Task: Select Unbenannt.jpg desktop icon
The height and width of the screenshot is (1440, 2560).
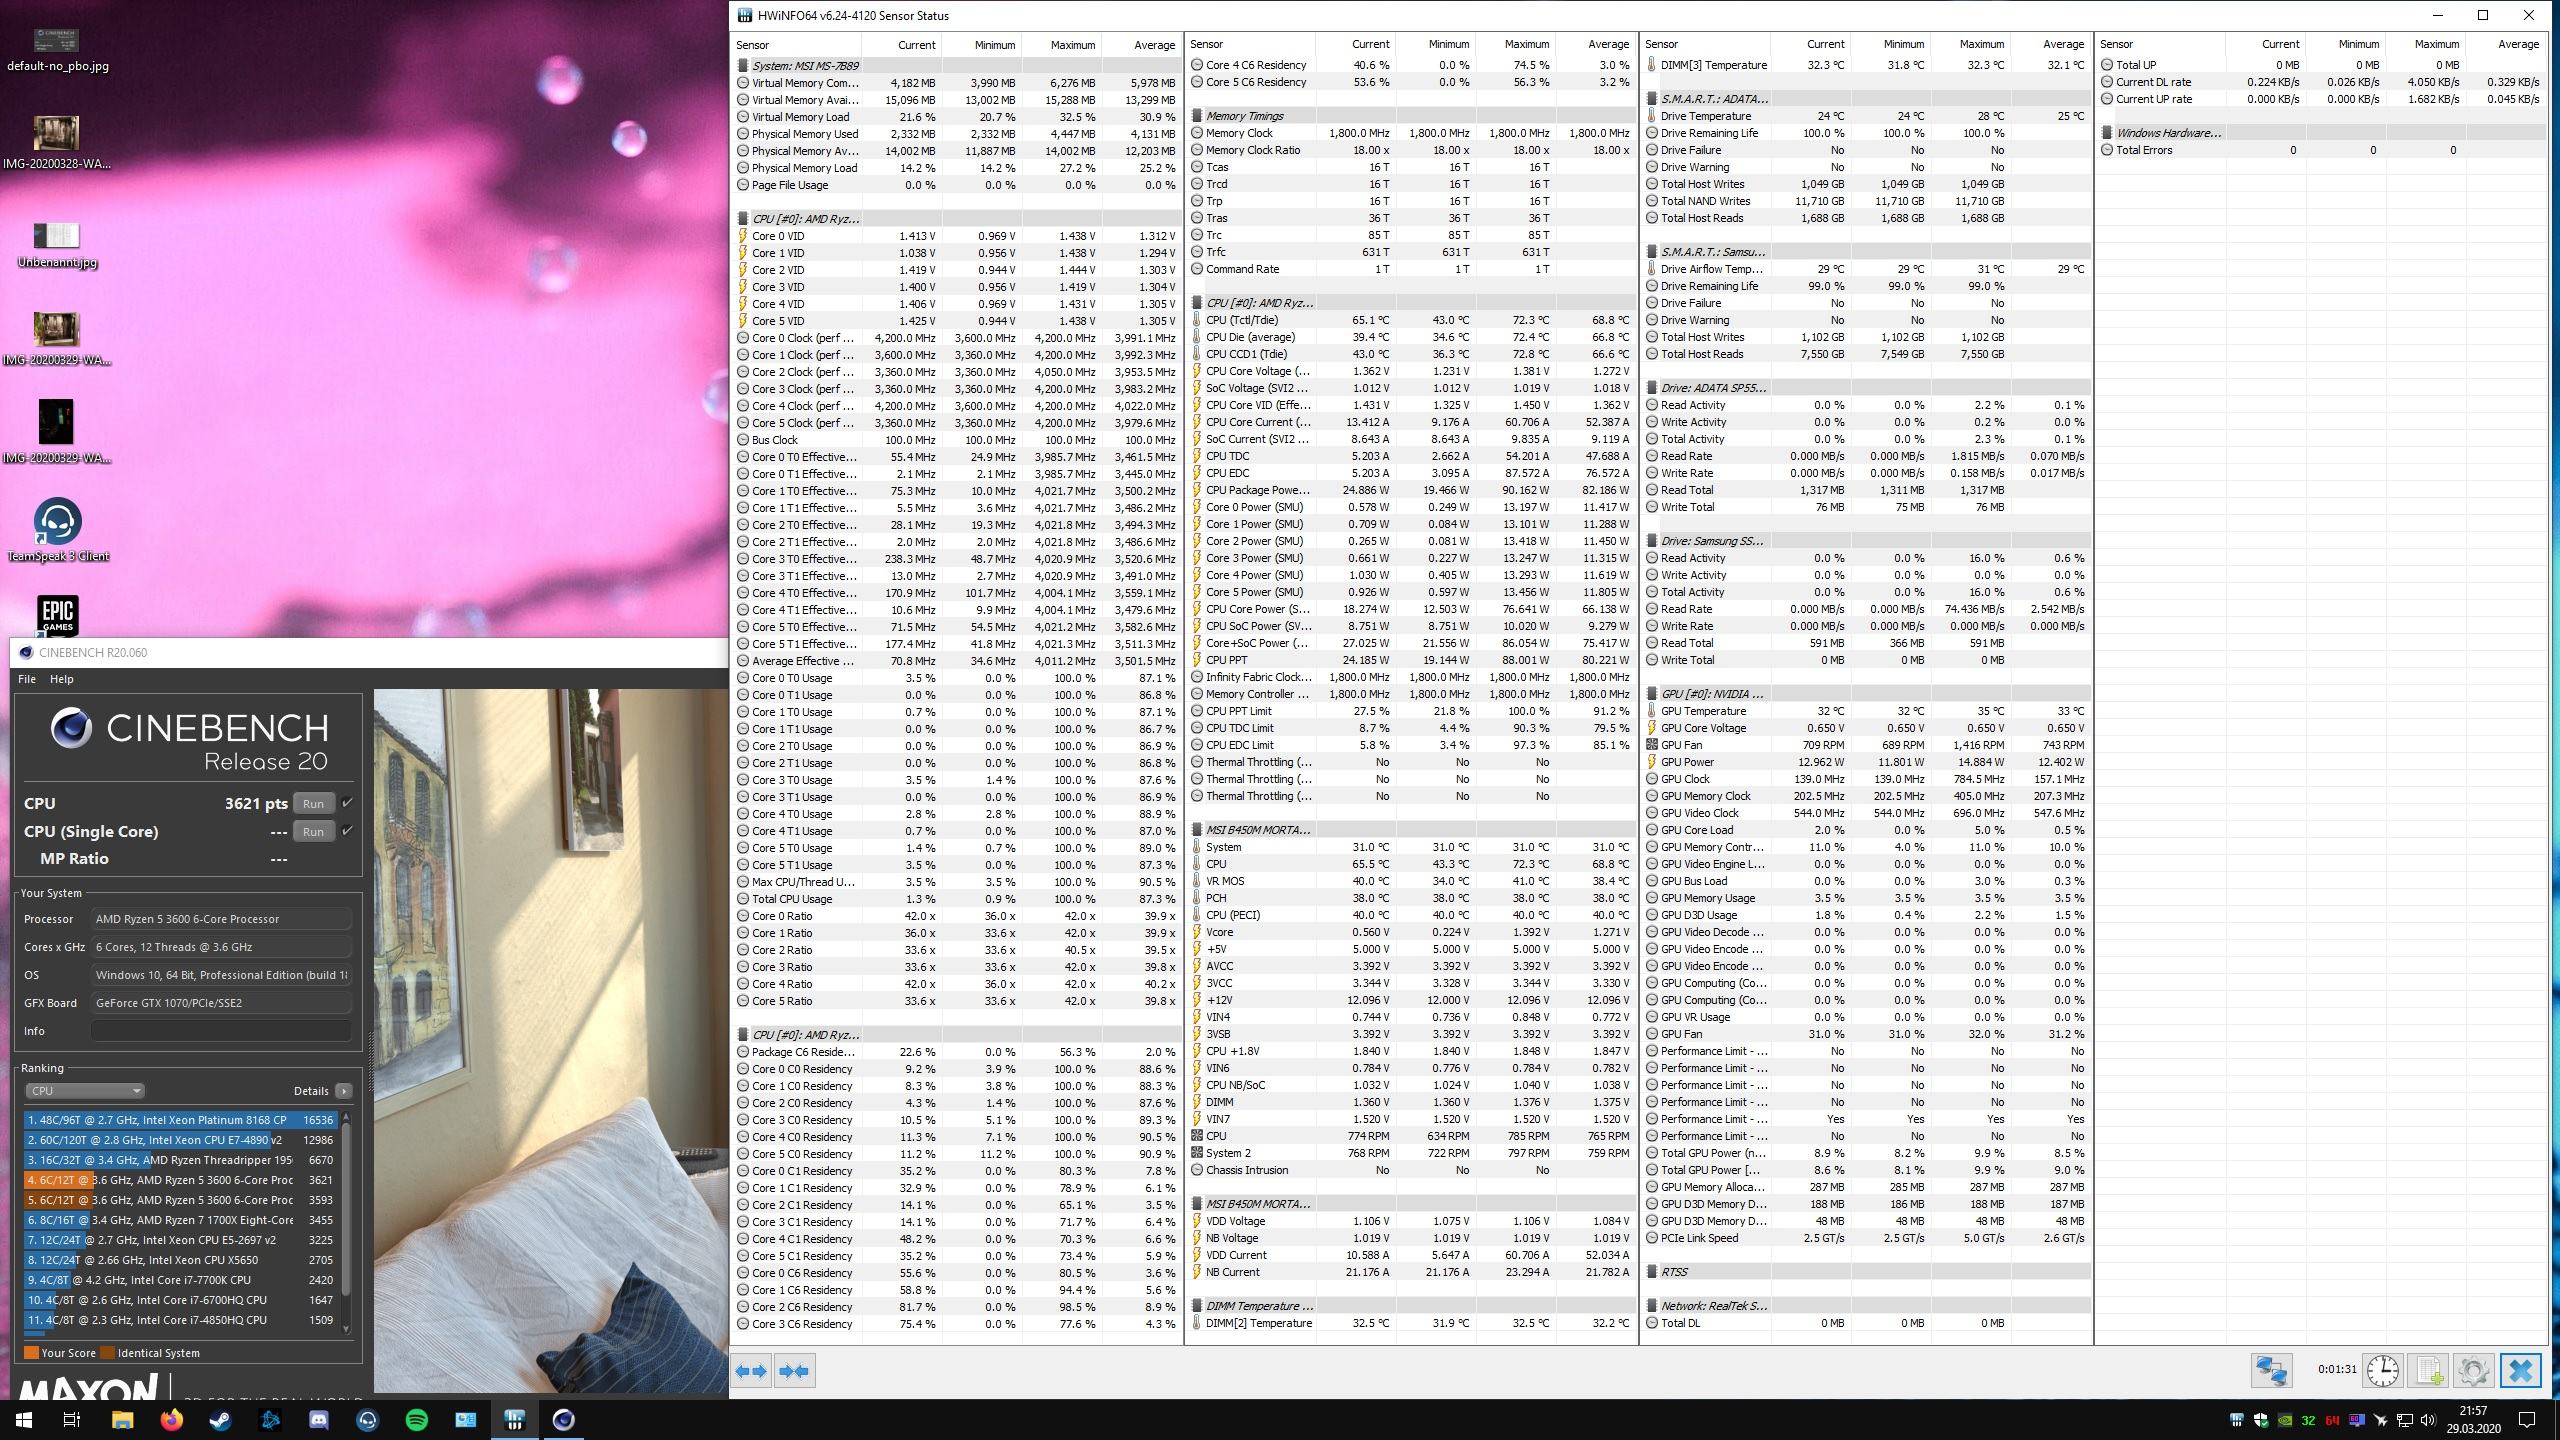Action: click(57, 245)
